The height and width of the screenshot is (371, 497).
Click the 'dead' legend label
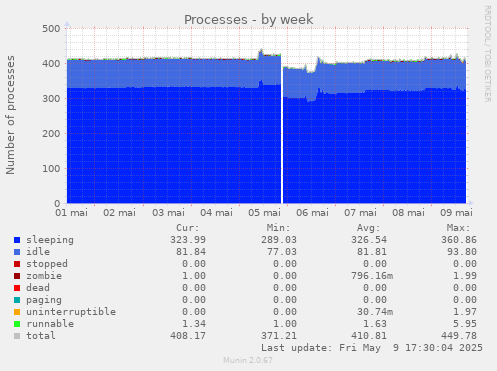[38, 288]
